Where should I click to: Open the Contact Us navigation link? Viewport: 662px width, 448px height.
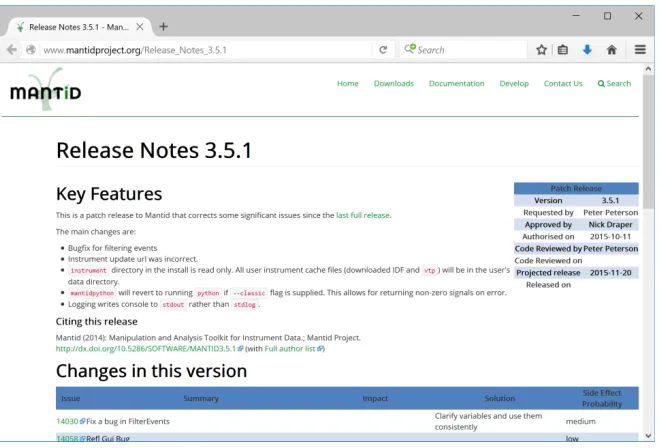(x=563, y=84)
